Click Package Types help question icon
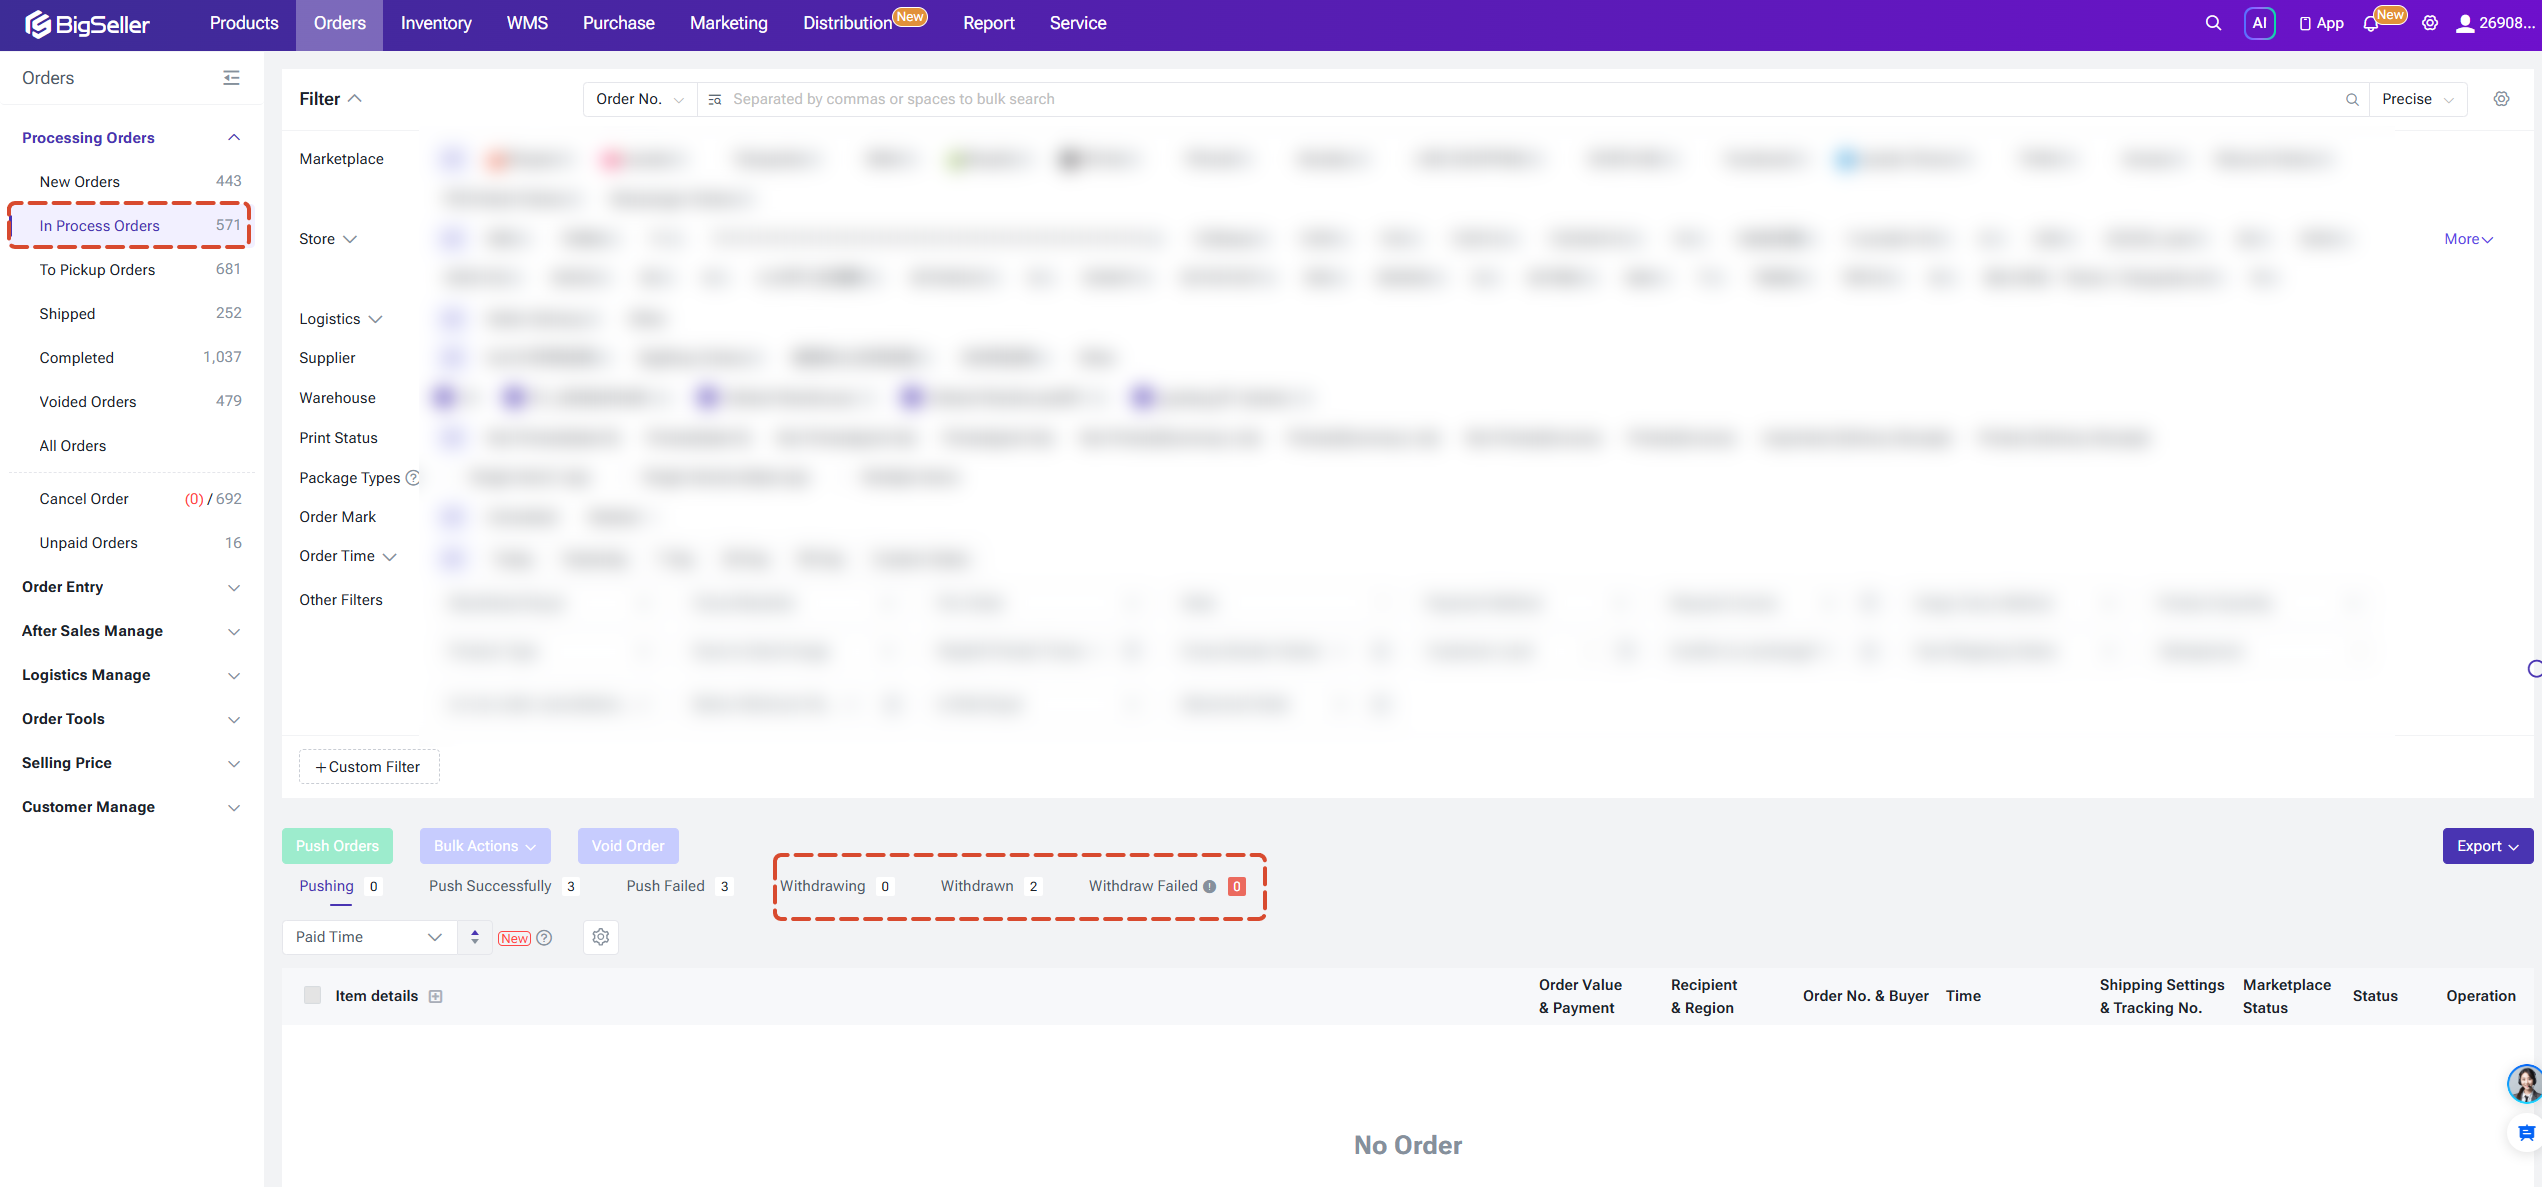Screen dimensions: 2542x1187 [x=412, y=478]
